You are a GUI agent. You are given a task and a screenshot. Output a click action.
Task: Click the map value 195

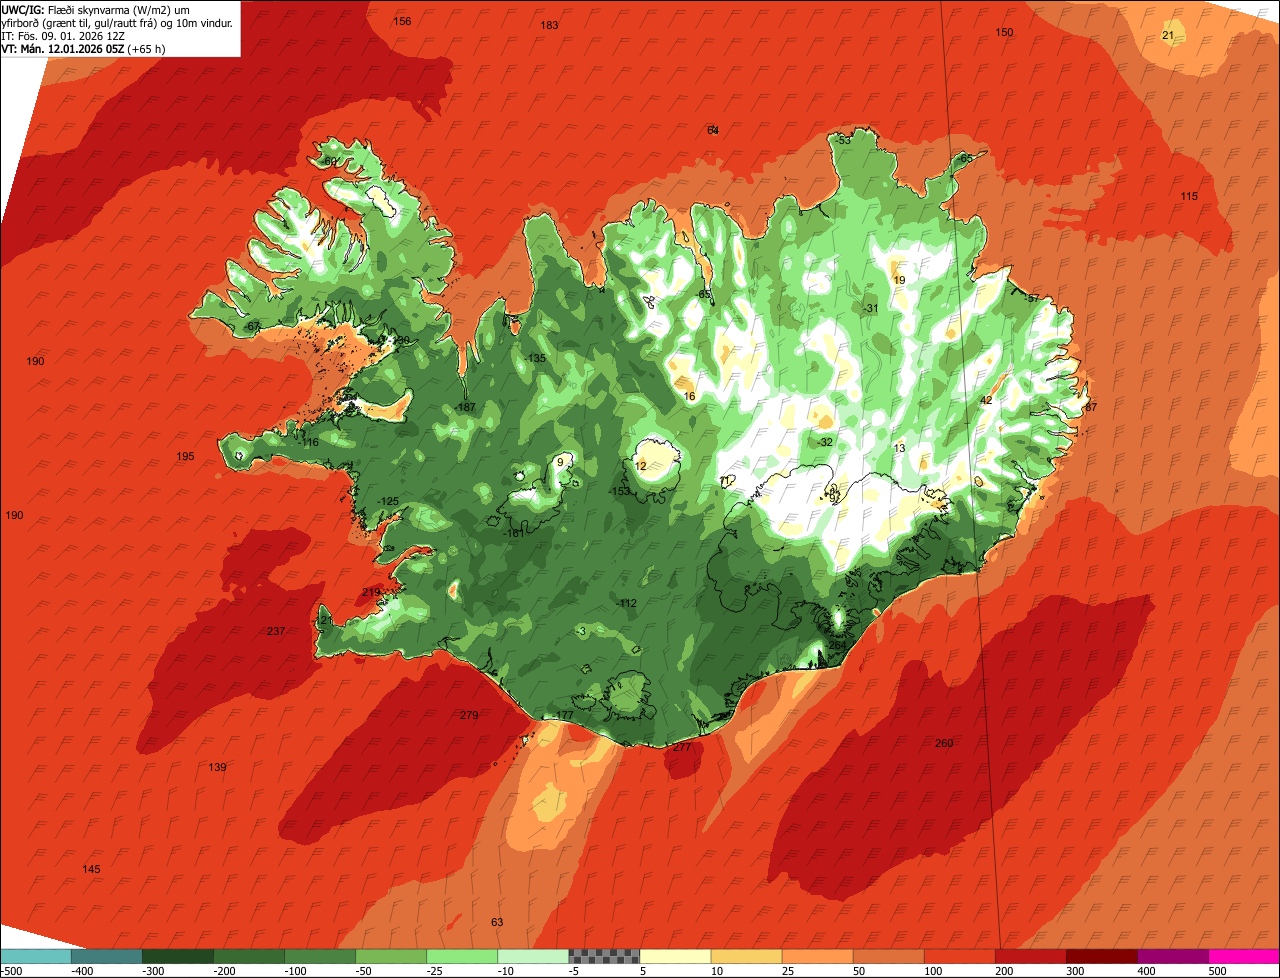185,456
